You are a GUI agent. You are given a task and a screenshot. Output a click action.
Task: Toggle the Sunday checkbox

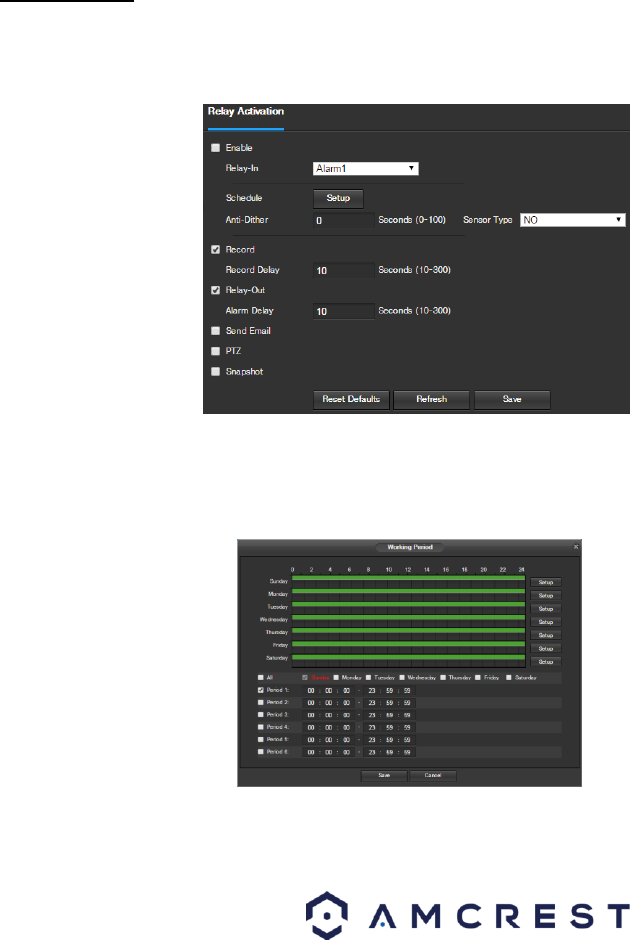(305, 678)
